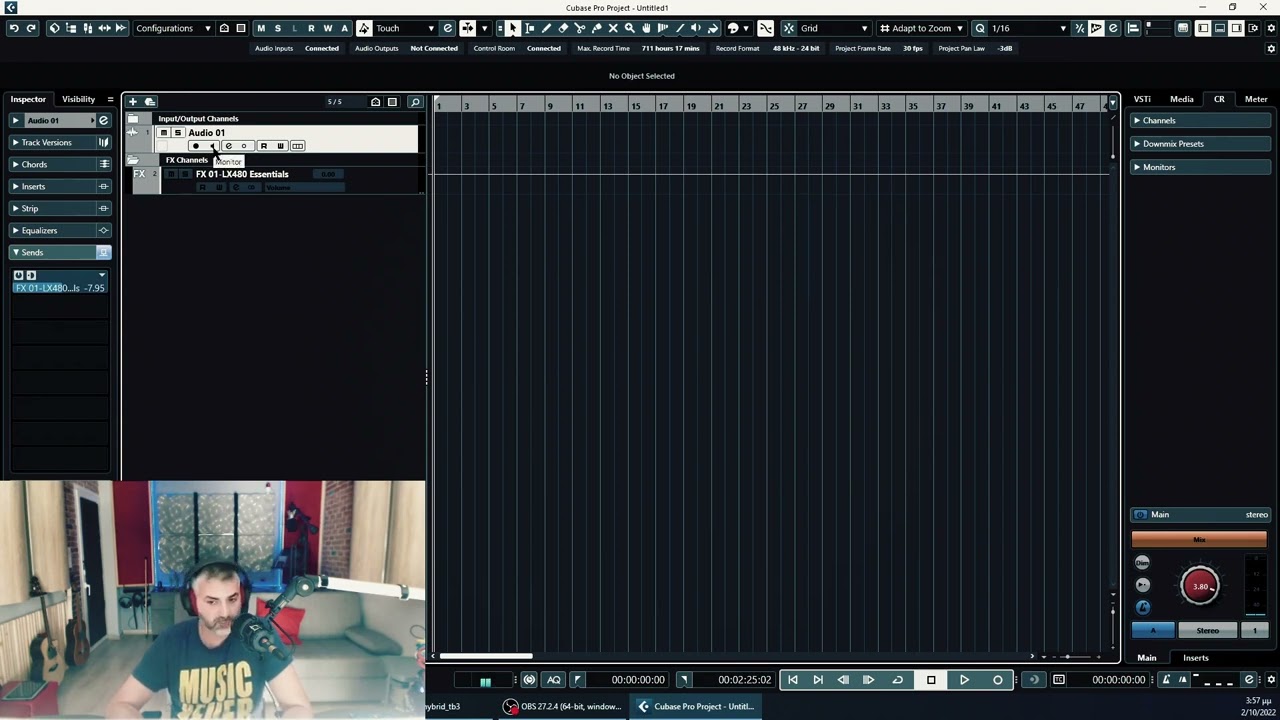Toggle global Mute state M in toolbar
1280x720 pixels.
click(261, 28)
